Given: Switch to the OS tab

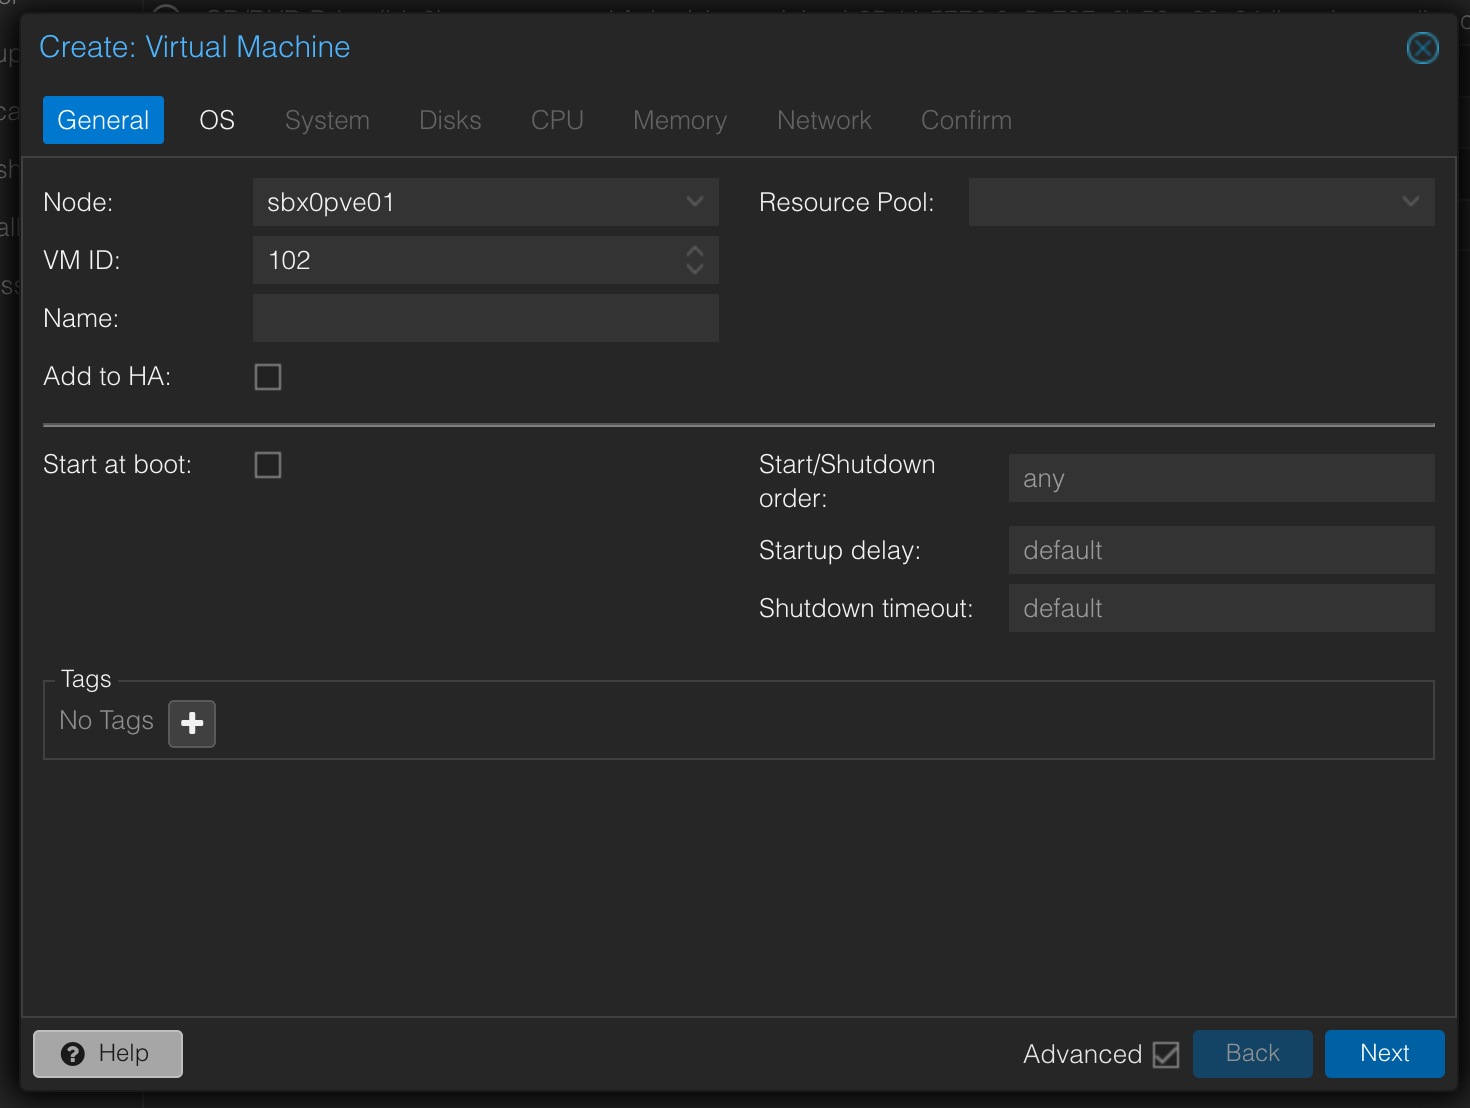Looking at the screenshot, I should click(216, 120).
